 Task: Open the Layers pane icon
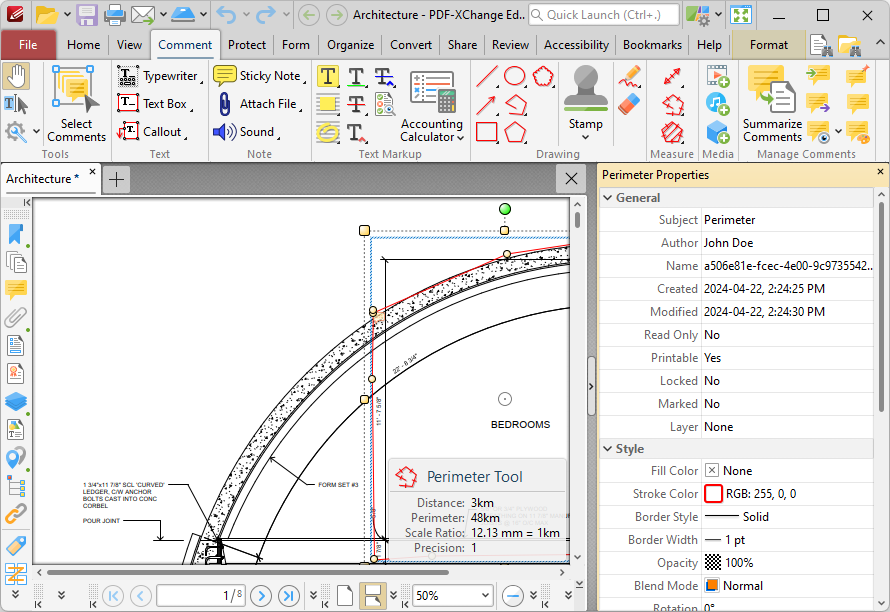(15, 401)
